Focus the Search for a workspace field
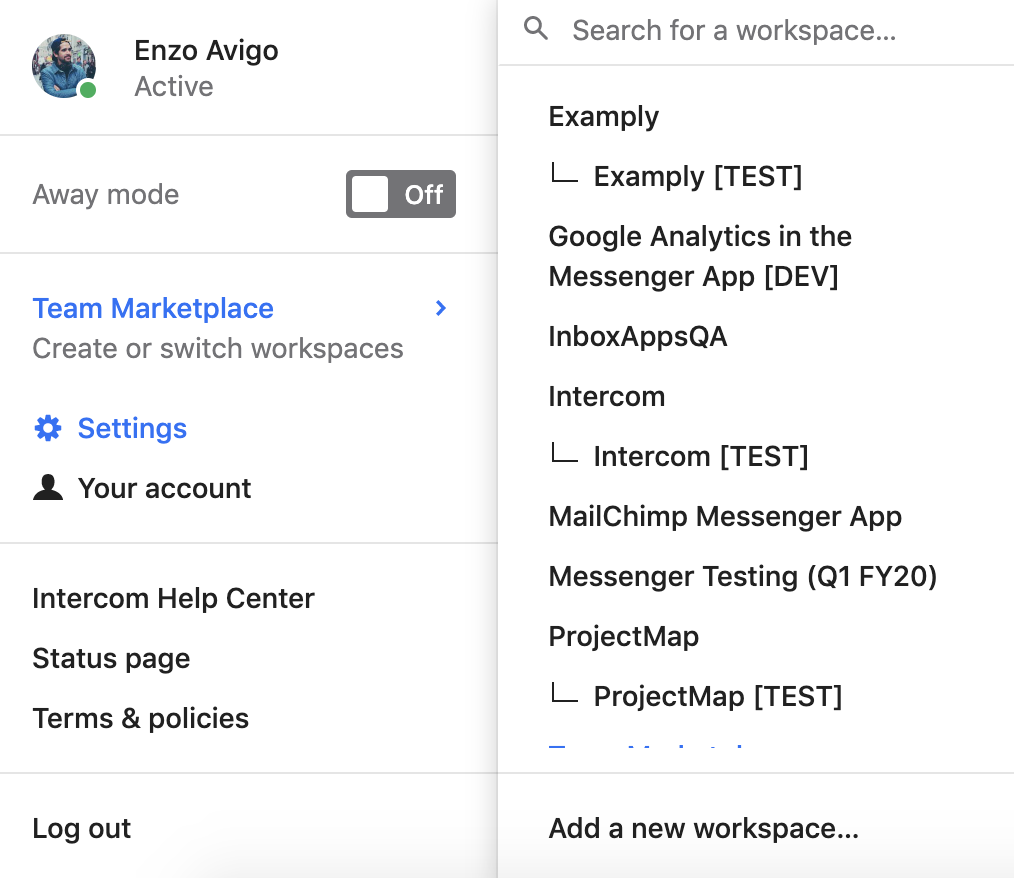1014x878 pixels. point(757,31)
